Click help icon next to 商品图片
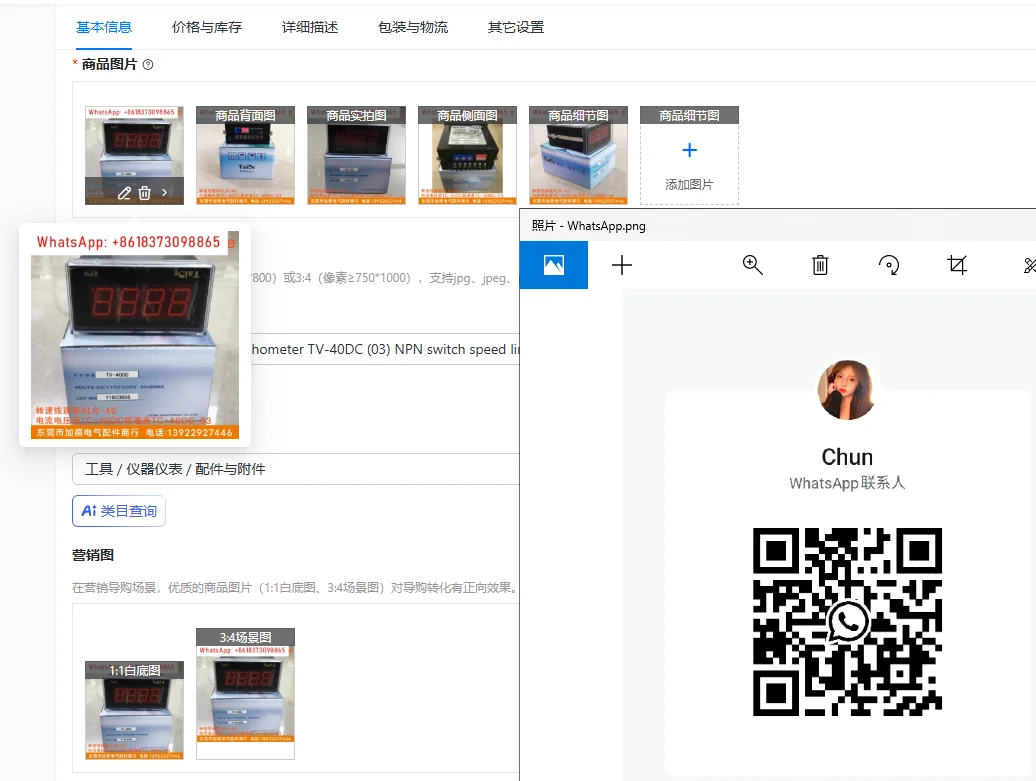The width and height of the screenshot is (1036, 781). pos(148,65)
